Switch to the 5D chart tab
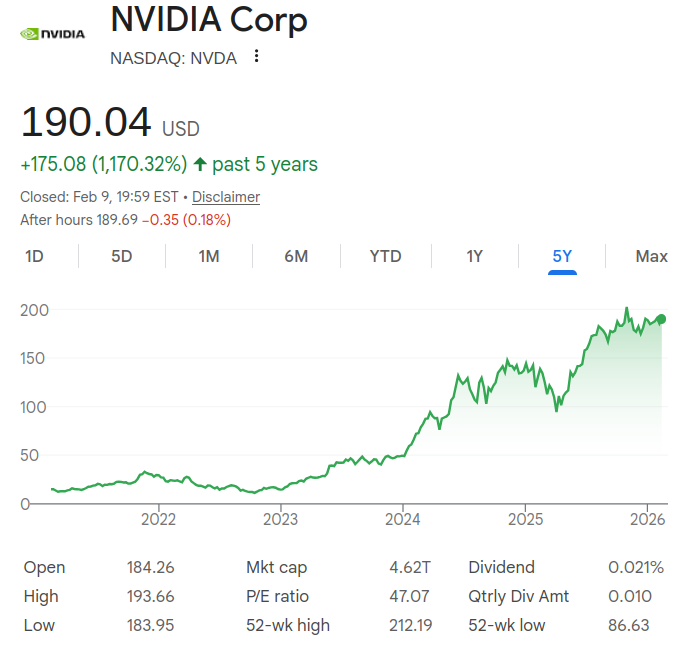Viewport: 686px width, 651px height. pyautogui.click(x=121, y=257)
